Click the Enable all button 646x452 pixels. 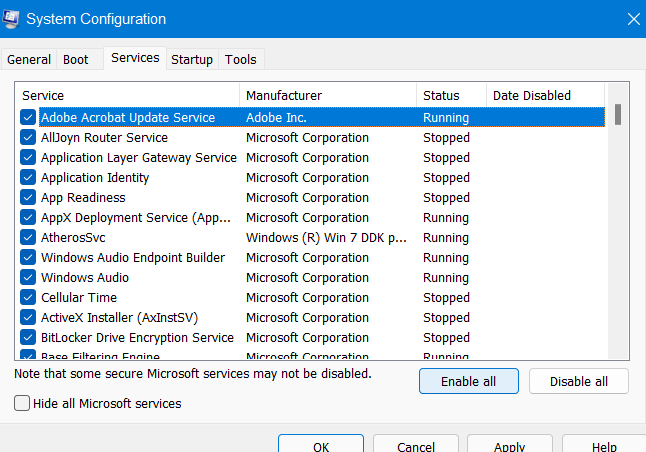pyautogui.click(x=469, y=381)
